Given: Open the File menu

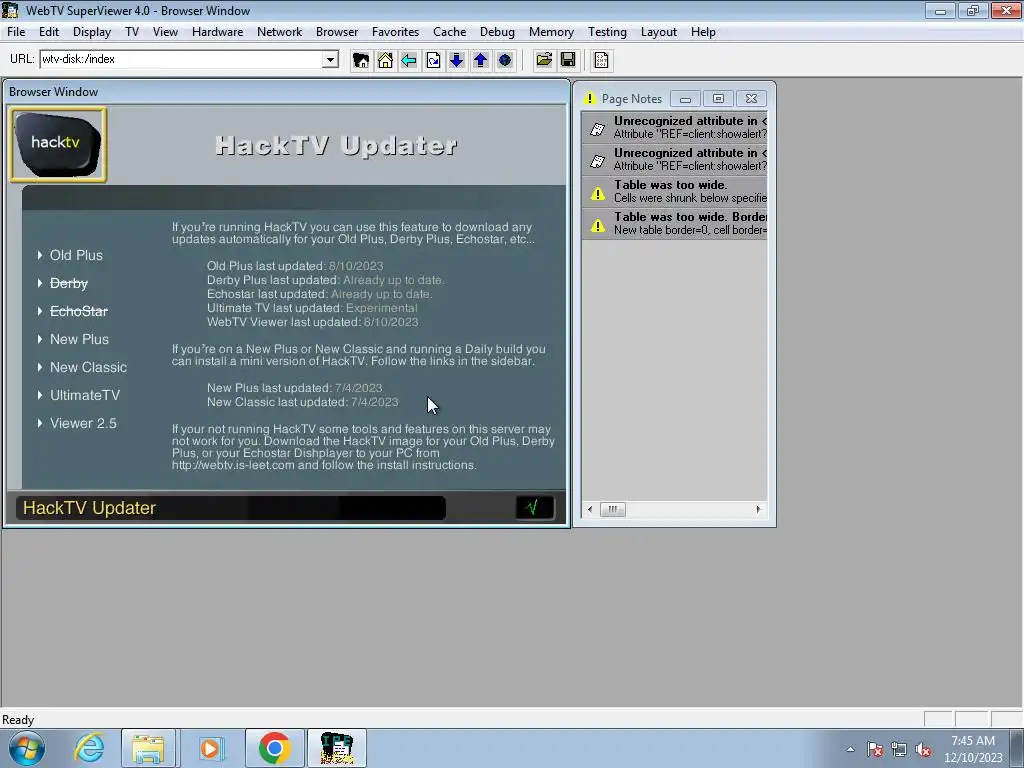Looking at the screenshot, I should point(16,32).
